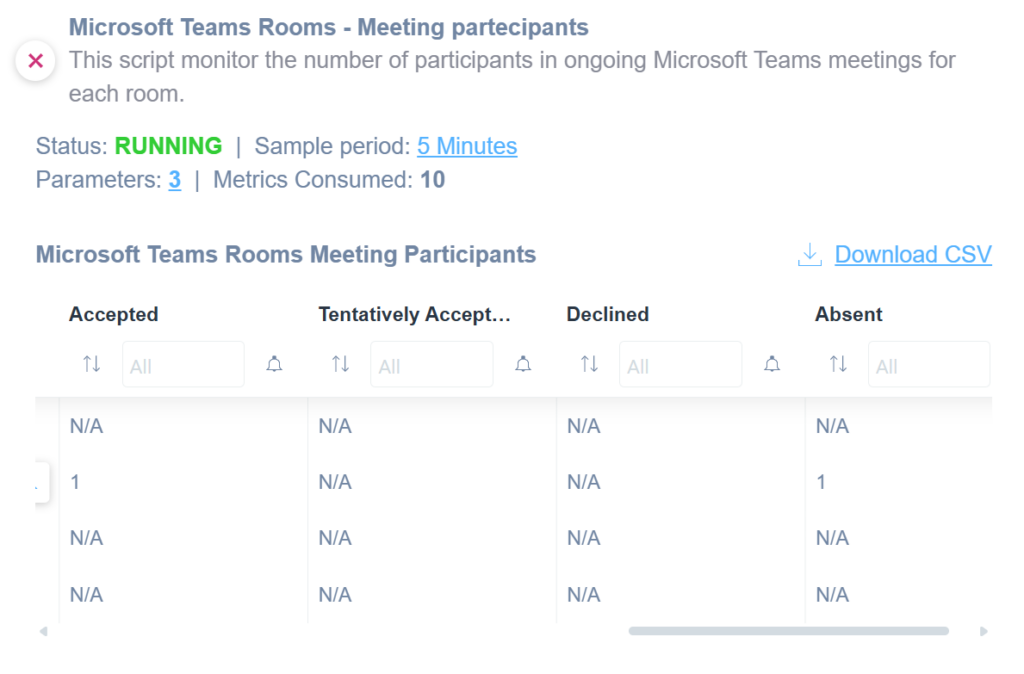This screenshot has height=674, width=1024.
Task: Click the Accepted column alert bell
Action: [x=274, y=365]
